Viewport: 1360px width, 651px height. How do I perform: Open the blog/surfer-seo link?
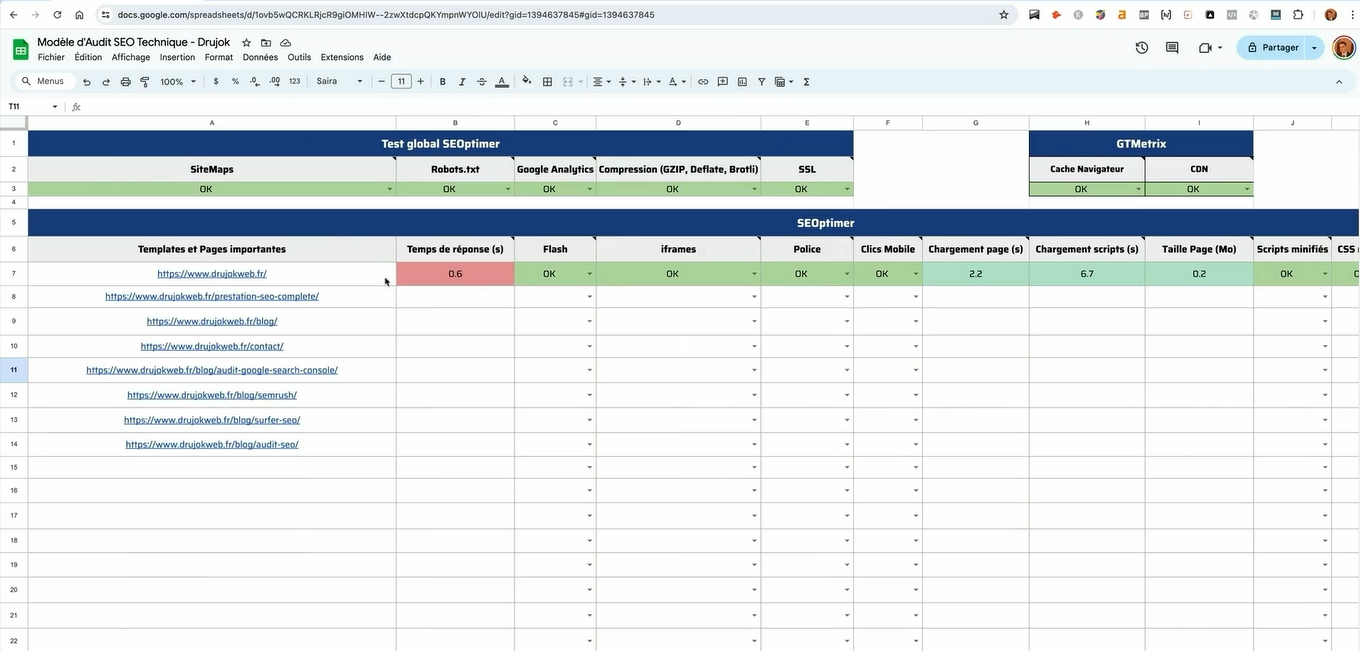[212, 420]
